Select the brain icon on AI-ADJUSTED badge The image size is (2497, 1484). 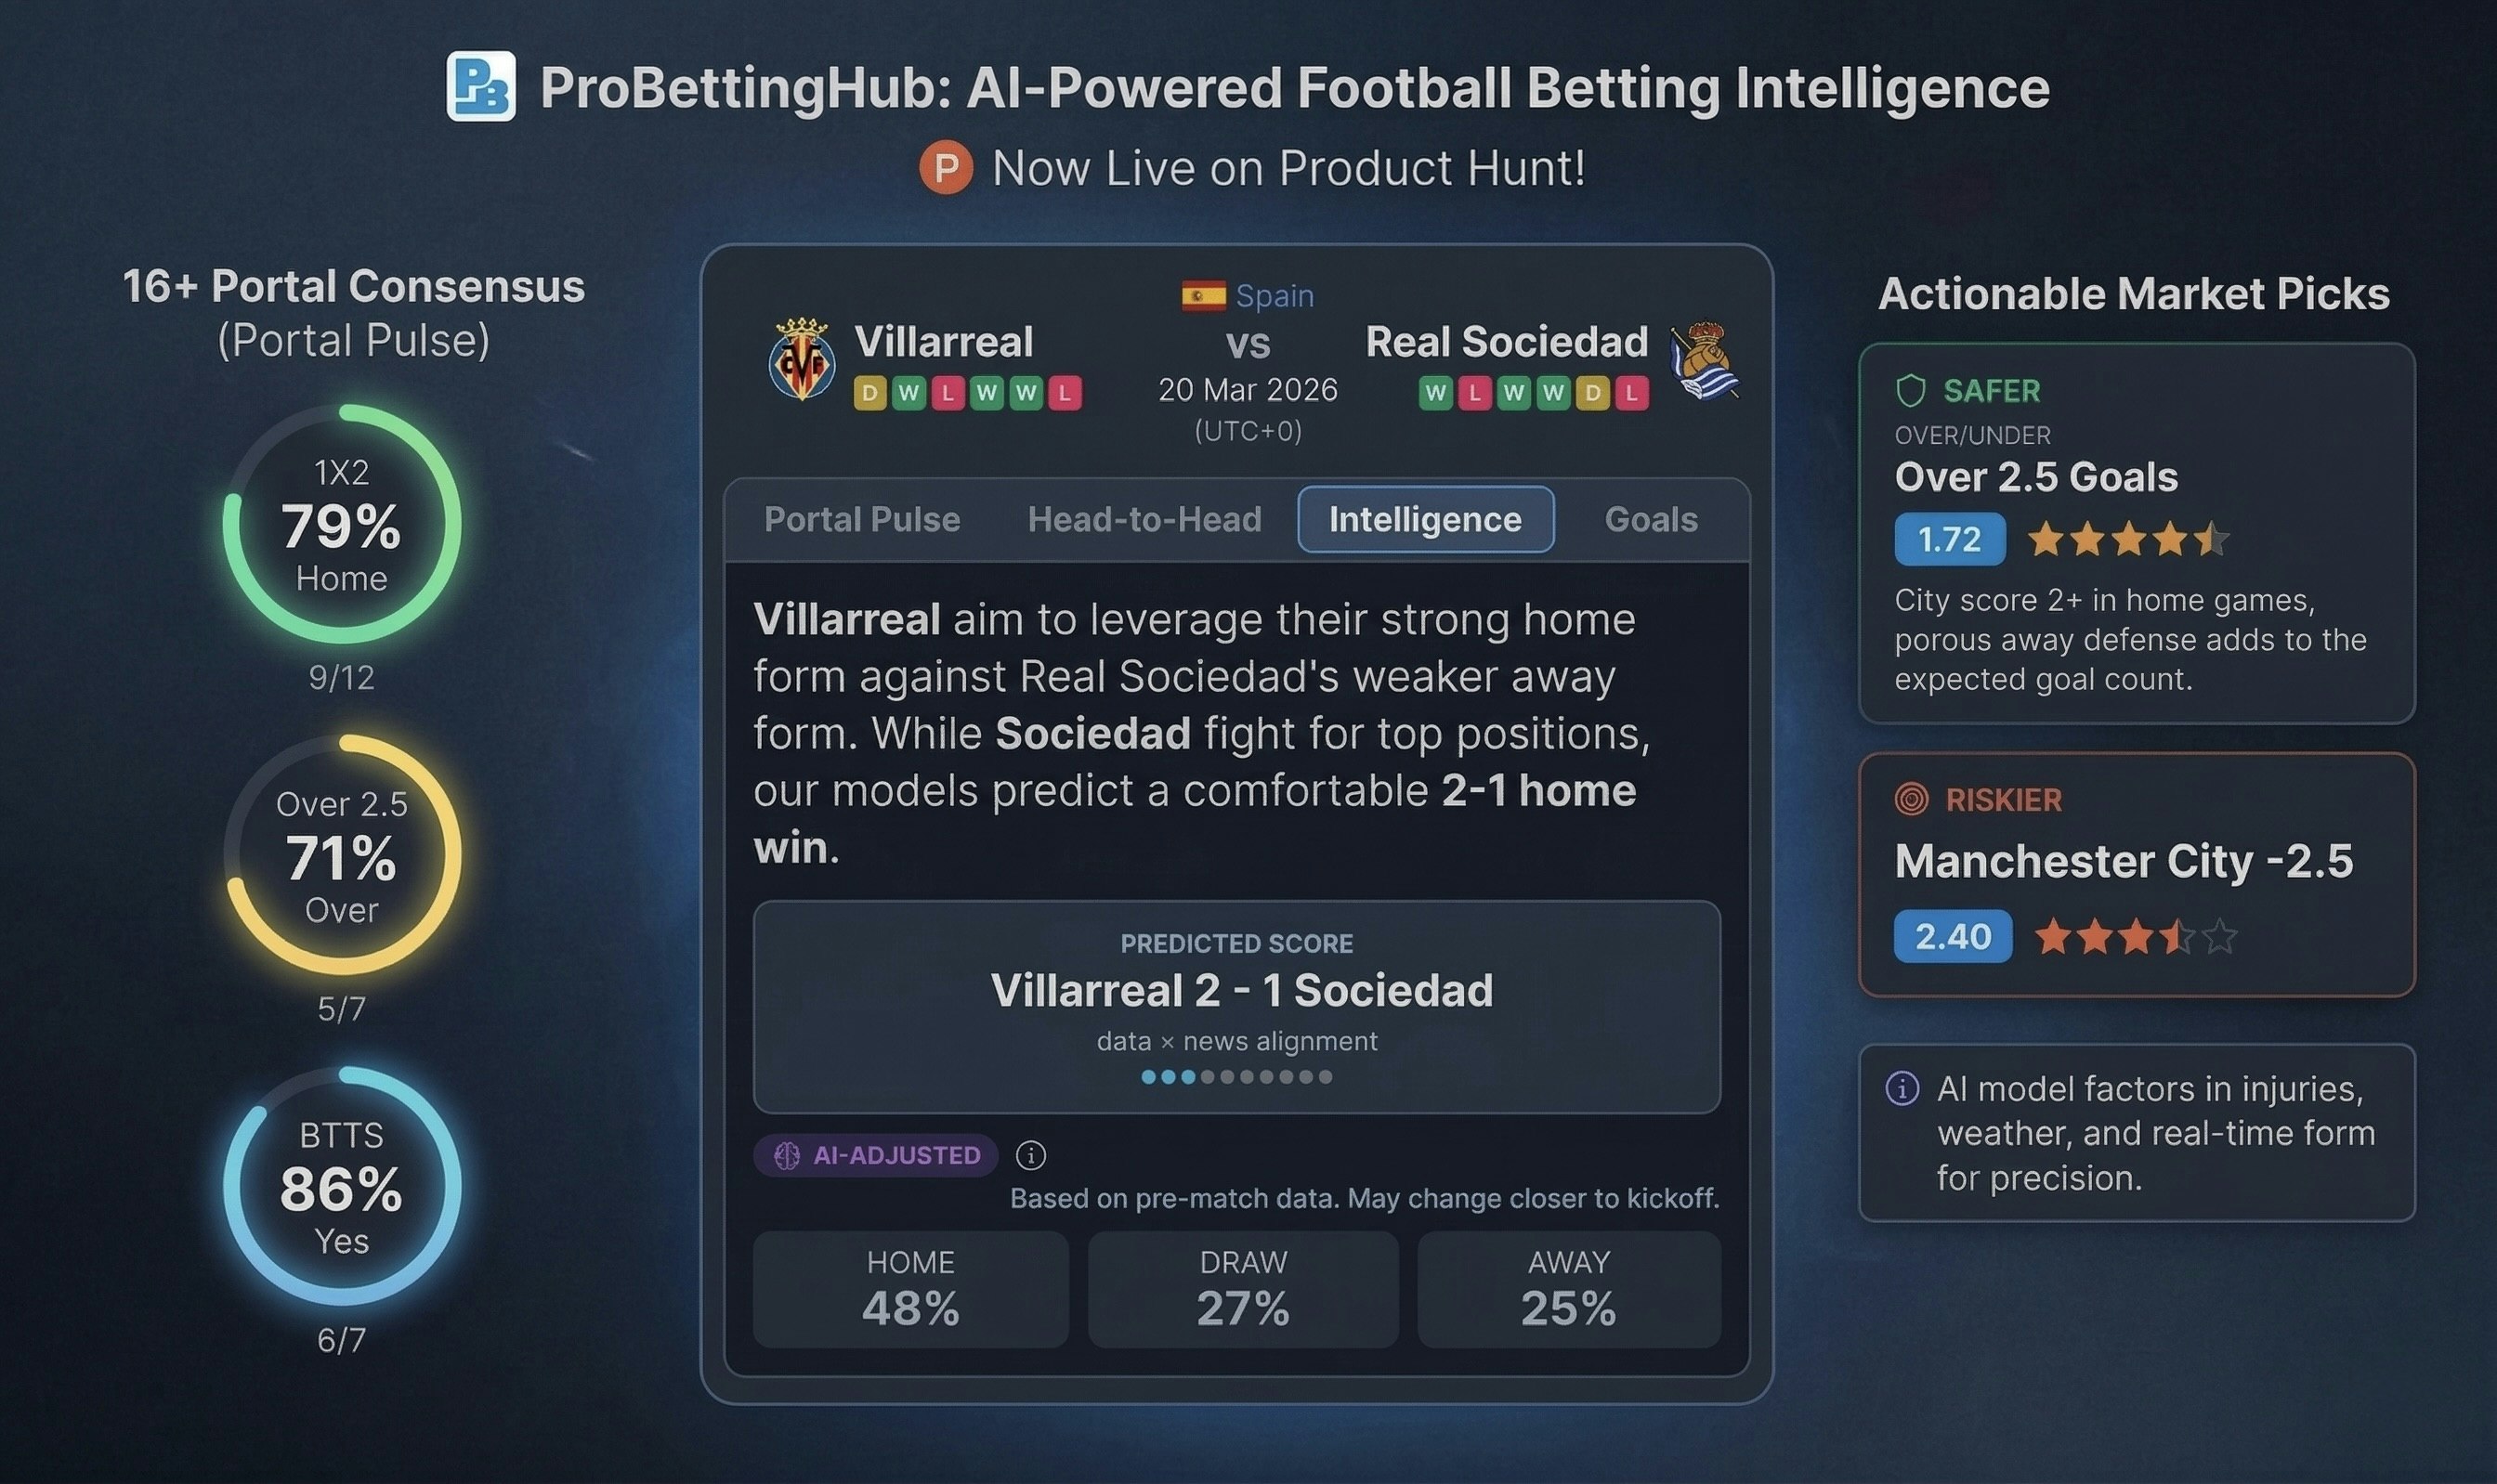789,1155
